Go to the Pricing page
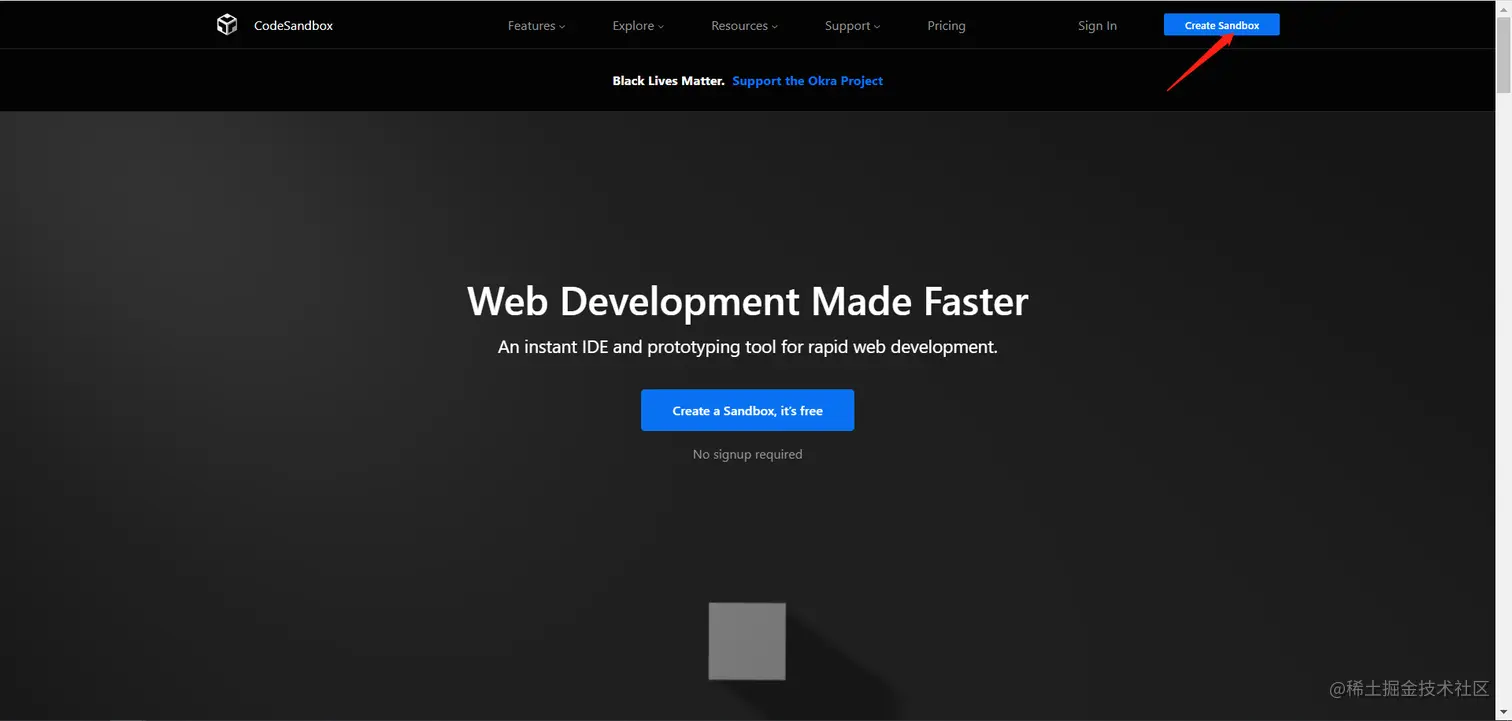The image size is (1512, 721). [x=946, y=26]
